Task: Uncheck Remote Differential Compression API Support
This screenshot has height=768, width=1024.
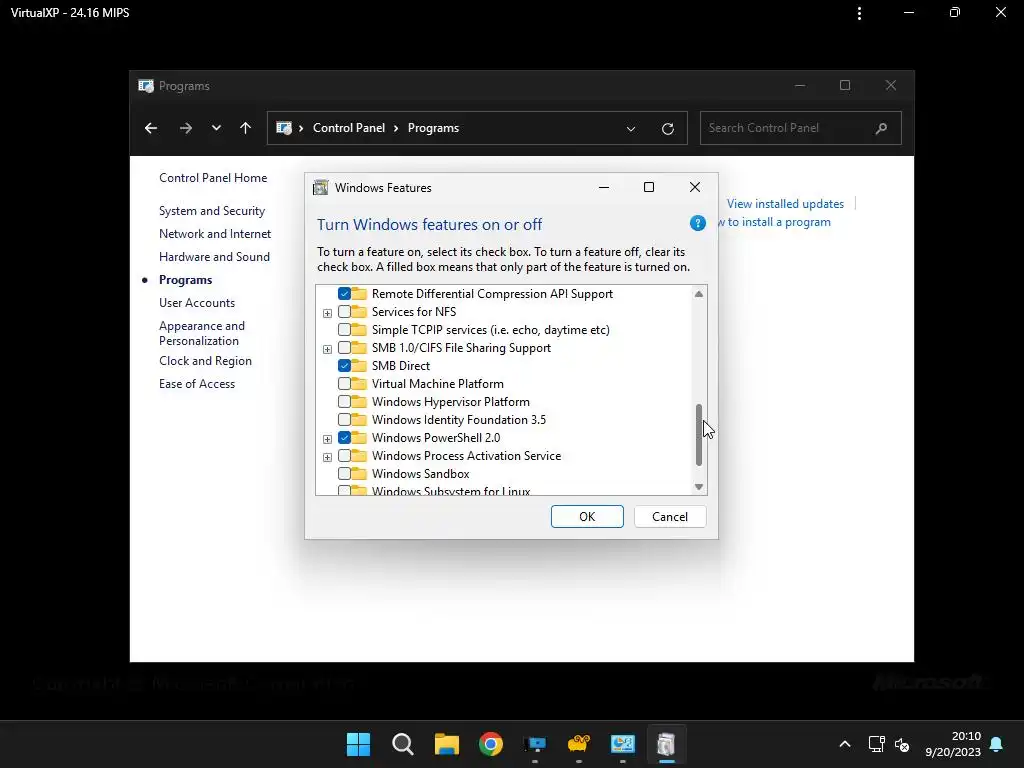Action: pos(344,294)
